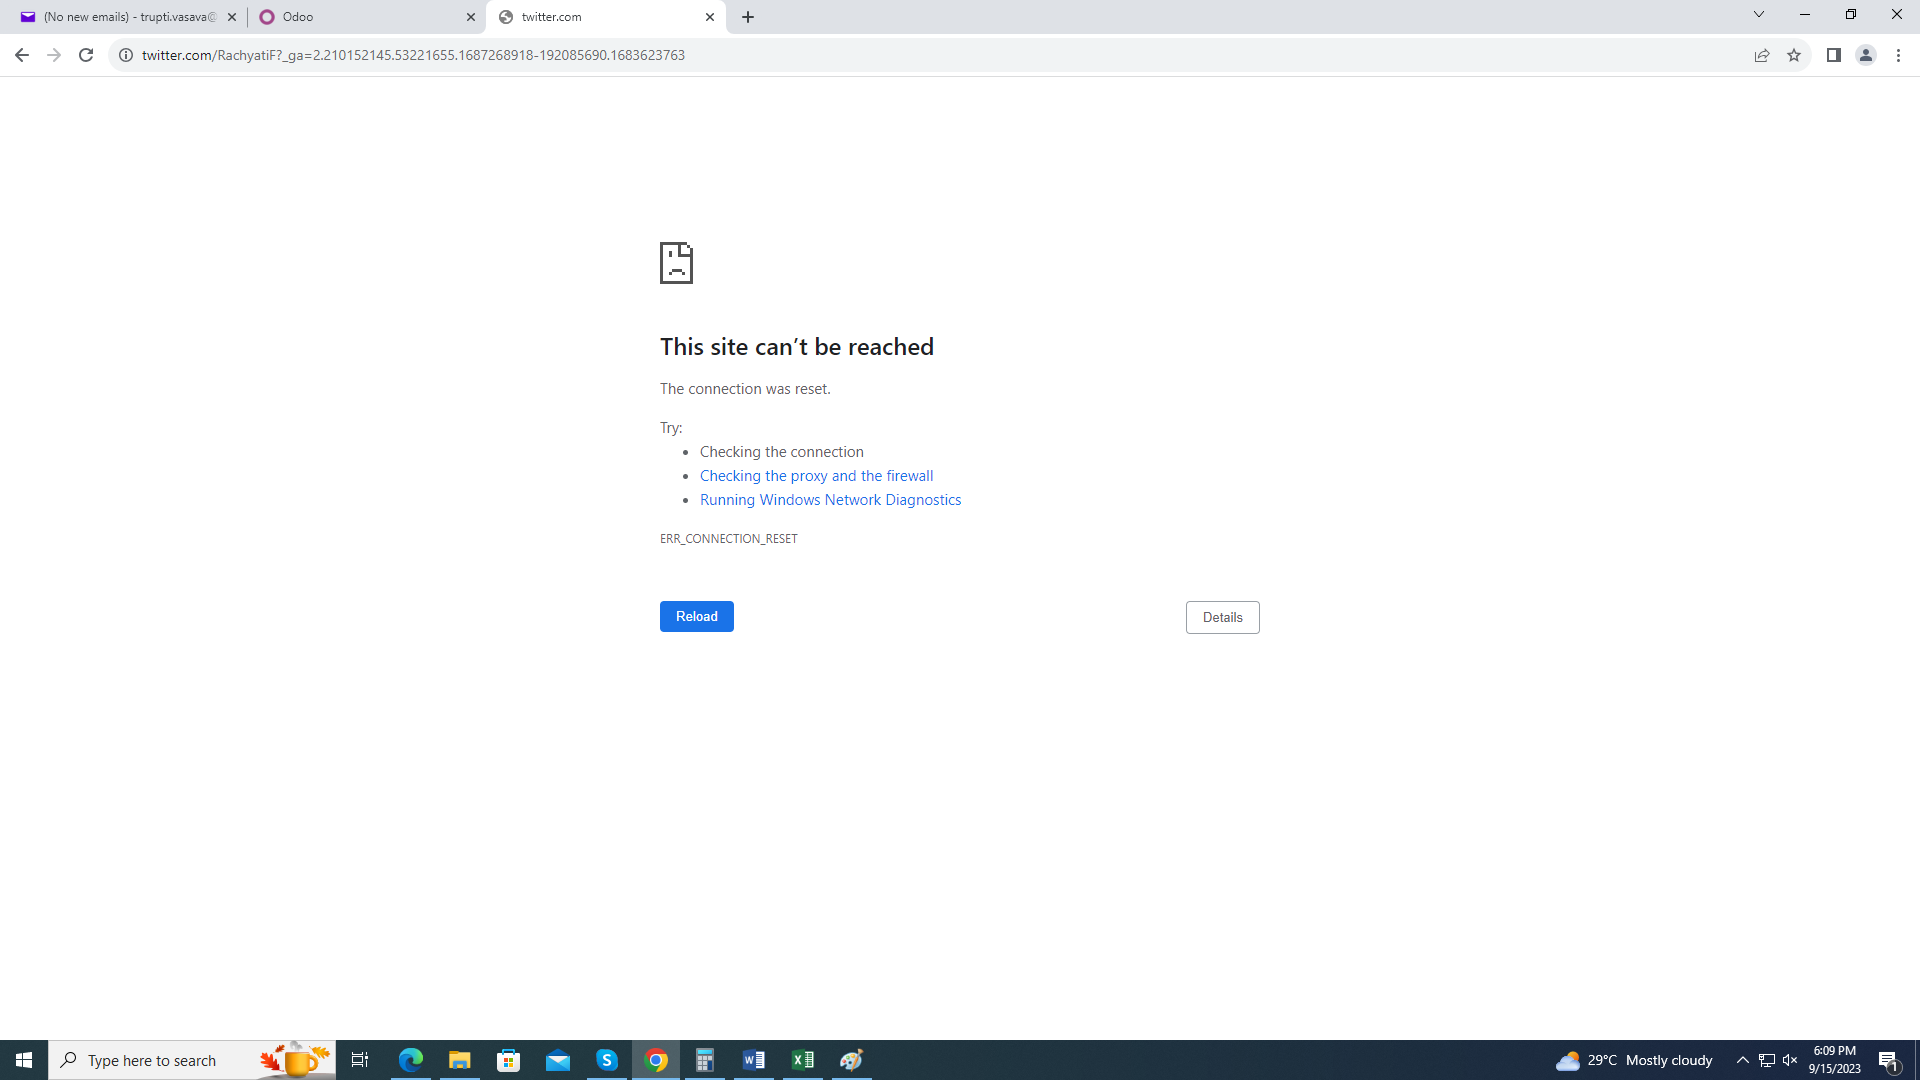This screenshot has width=1920, height=1080.
Task: View site information icon in address bar
Action: pyautogui.click(x=126, y=55)
